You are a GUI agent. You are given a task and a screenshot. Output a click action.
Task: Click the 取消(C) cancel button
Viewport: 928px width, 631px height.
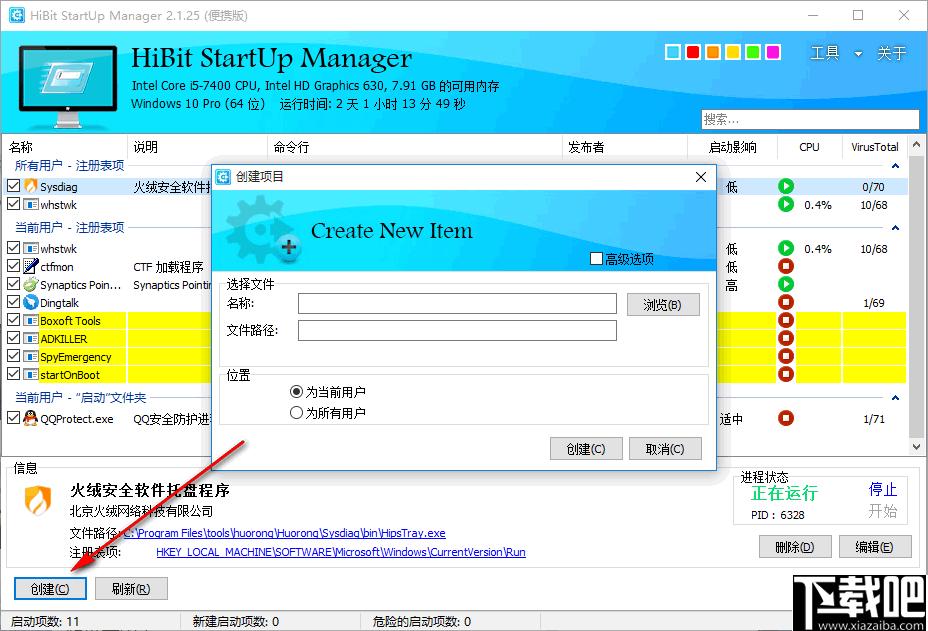665,449
